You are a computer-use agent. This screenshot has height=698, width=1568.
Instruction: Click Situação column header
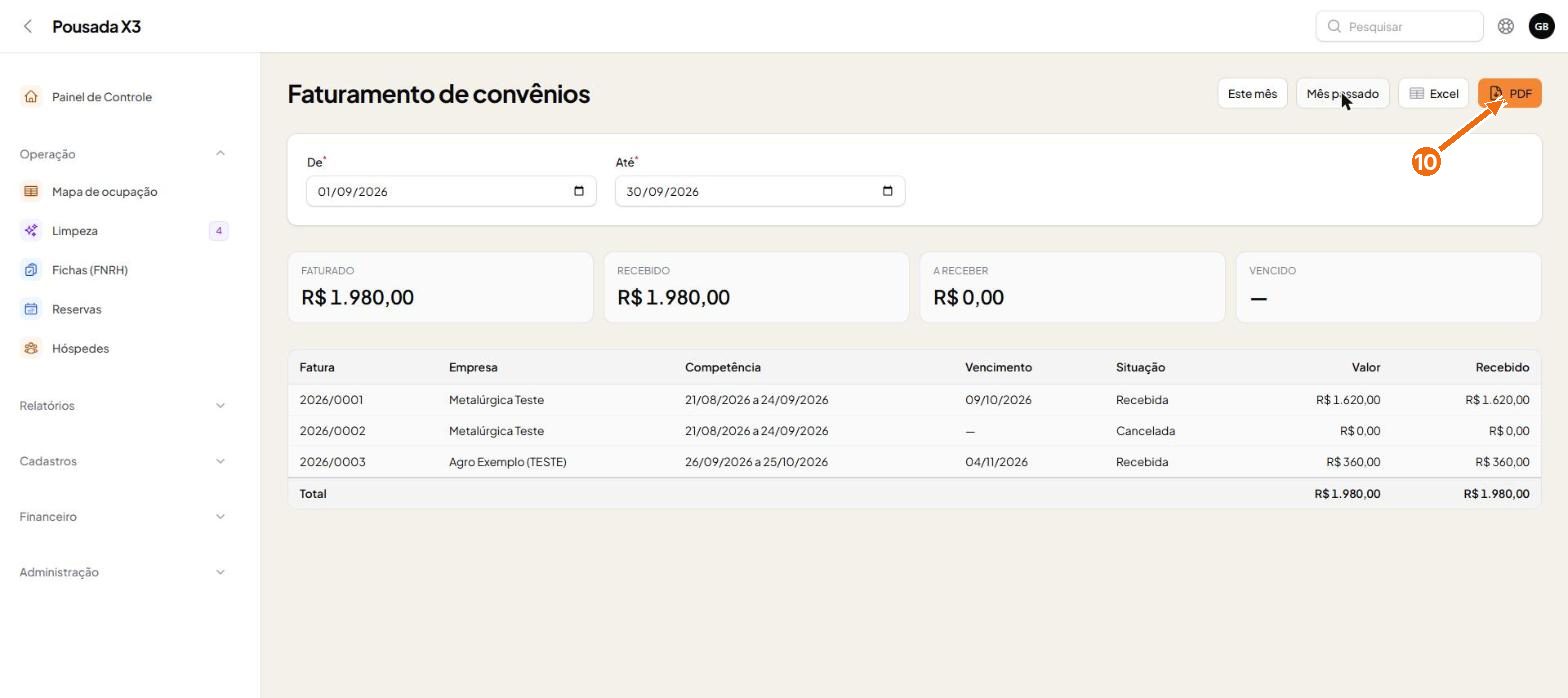1140,367
